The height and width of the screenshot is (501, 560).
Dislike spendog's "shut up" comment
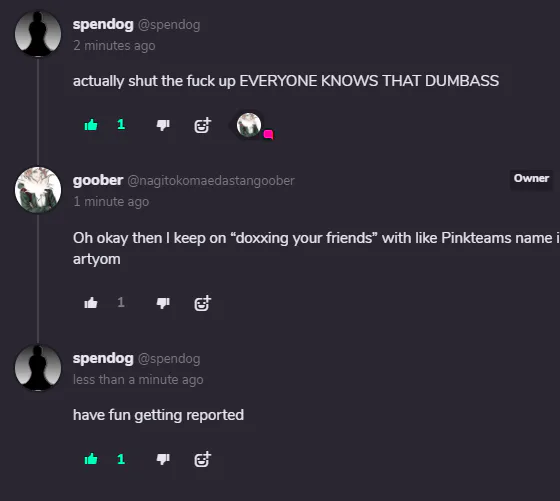pos(163,125)
